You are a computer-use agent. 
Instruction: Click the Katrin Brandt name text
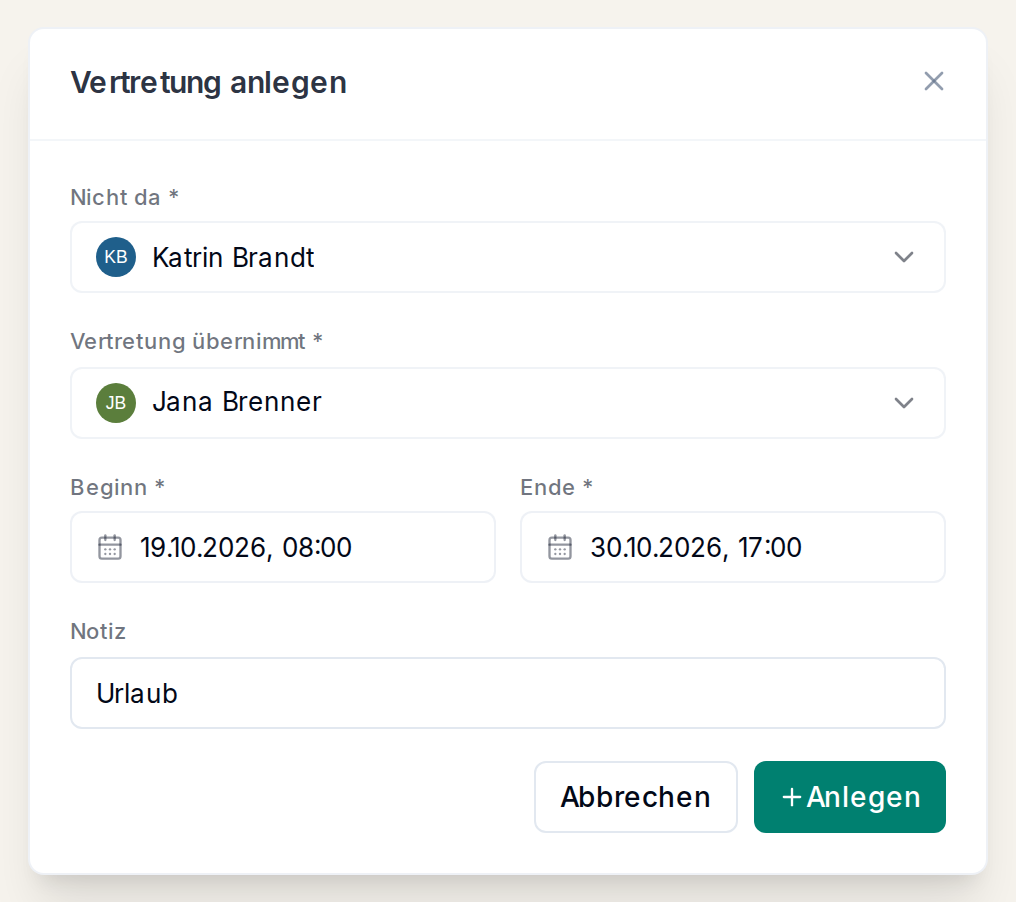(x=233, y=258)
